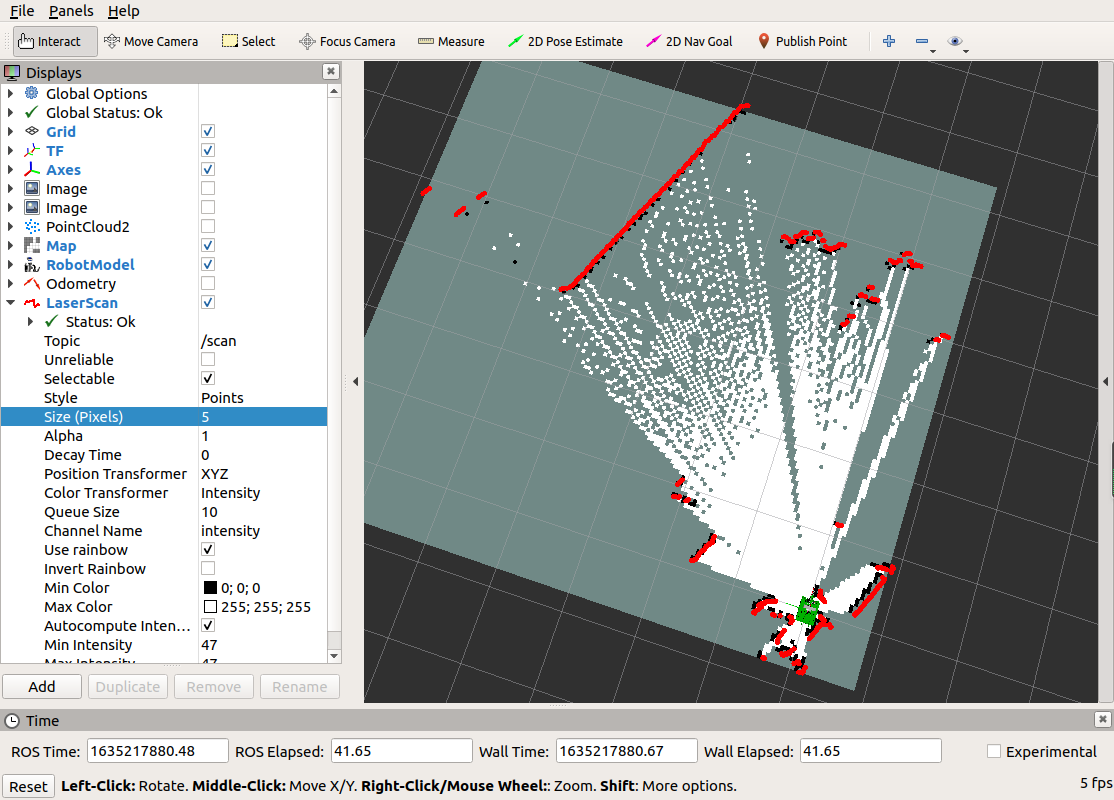Screen dimensions: 1114x800
Task: Expand the Global Options tree row
Action: [x=10, y=93]
